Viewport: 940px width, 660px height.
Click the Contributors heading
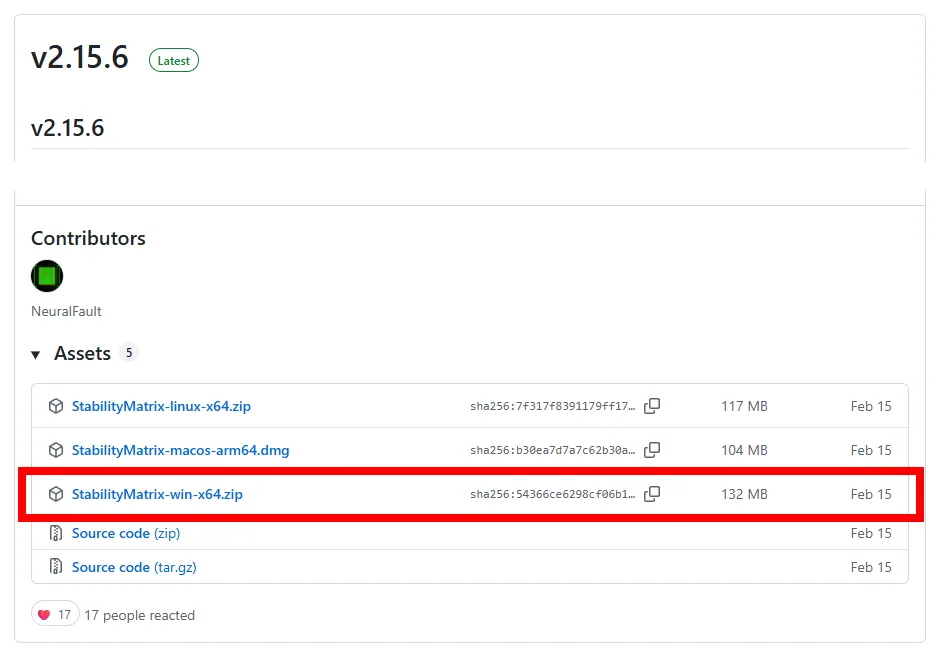coord(88,238)
